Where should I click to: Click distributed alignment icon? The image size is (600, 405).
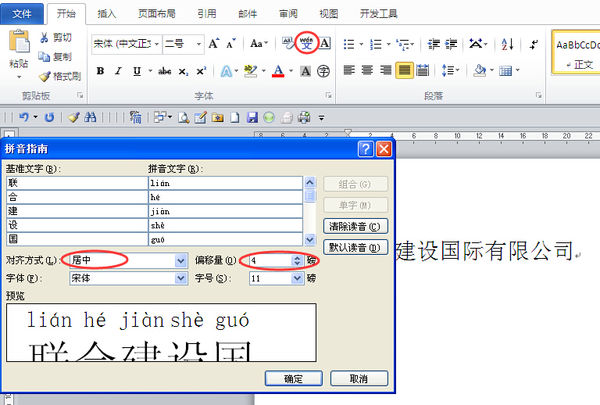coord(422,70)
